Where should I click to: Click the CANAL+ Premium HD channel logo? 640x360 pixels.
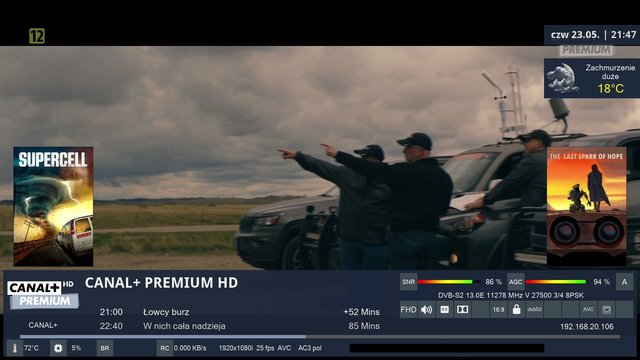coord(42,294)
